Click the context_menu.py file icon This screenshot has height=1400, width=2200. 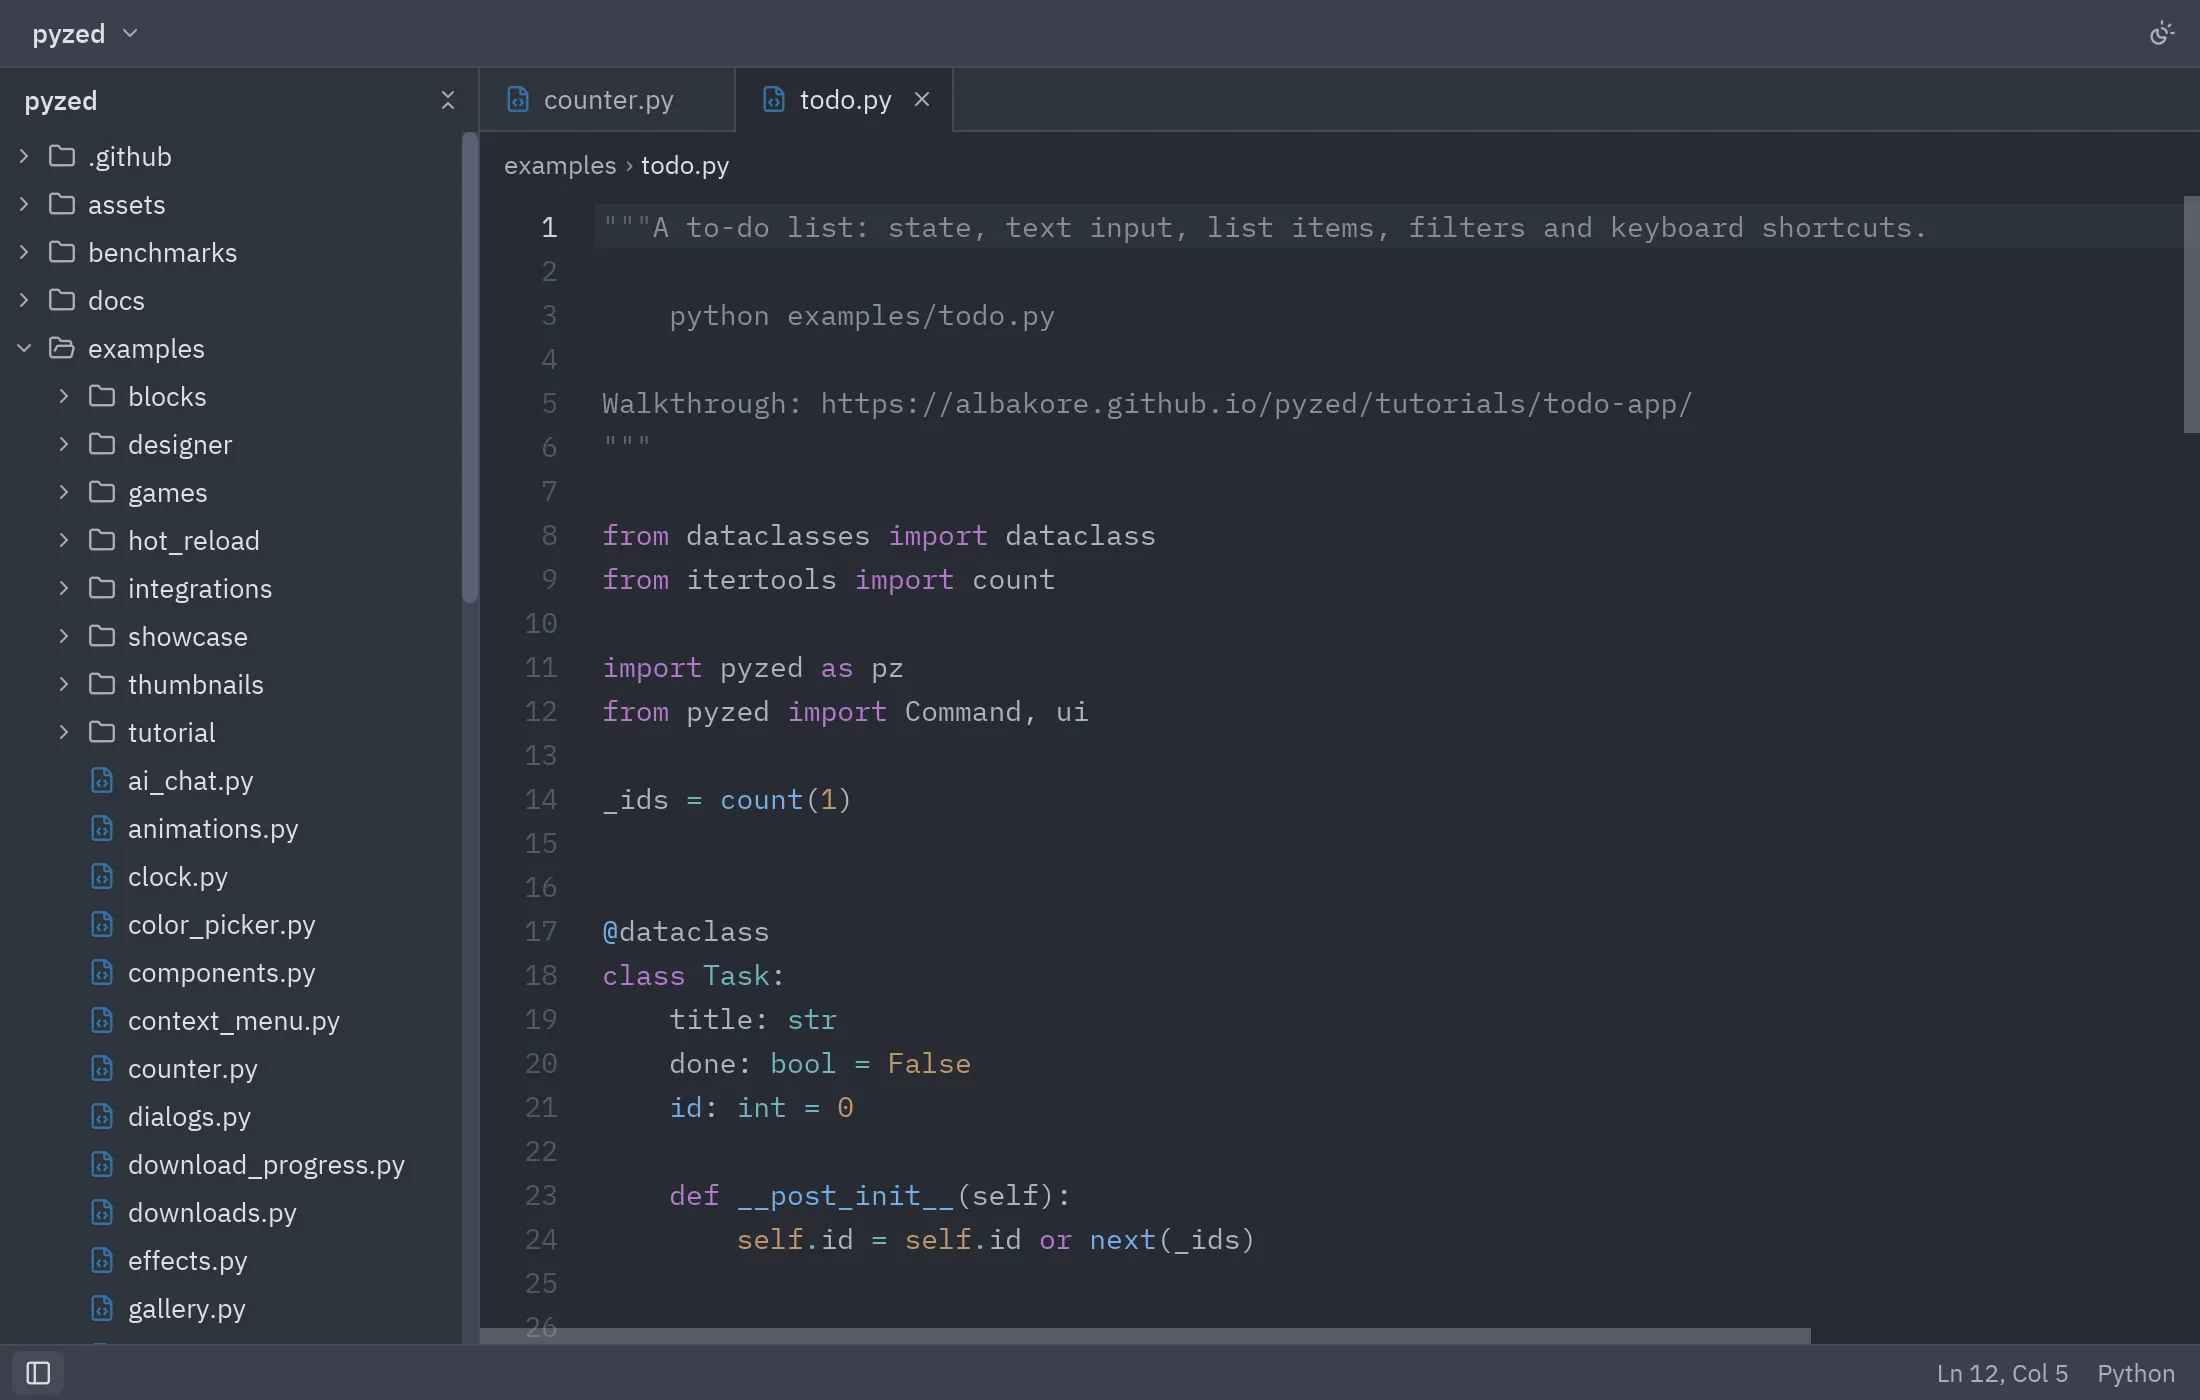coord(102,1020)
